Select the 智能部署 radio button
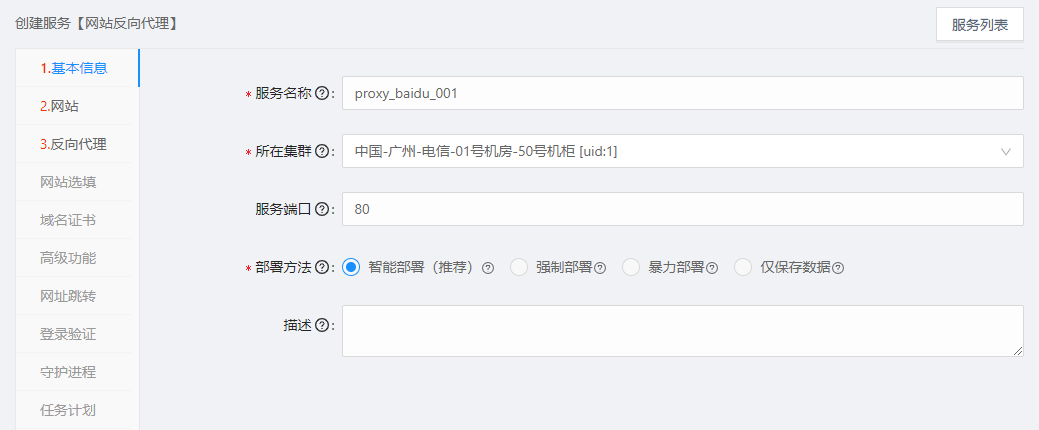 [351, 268]
